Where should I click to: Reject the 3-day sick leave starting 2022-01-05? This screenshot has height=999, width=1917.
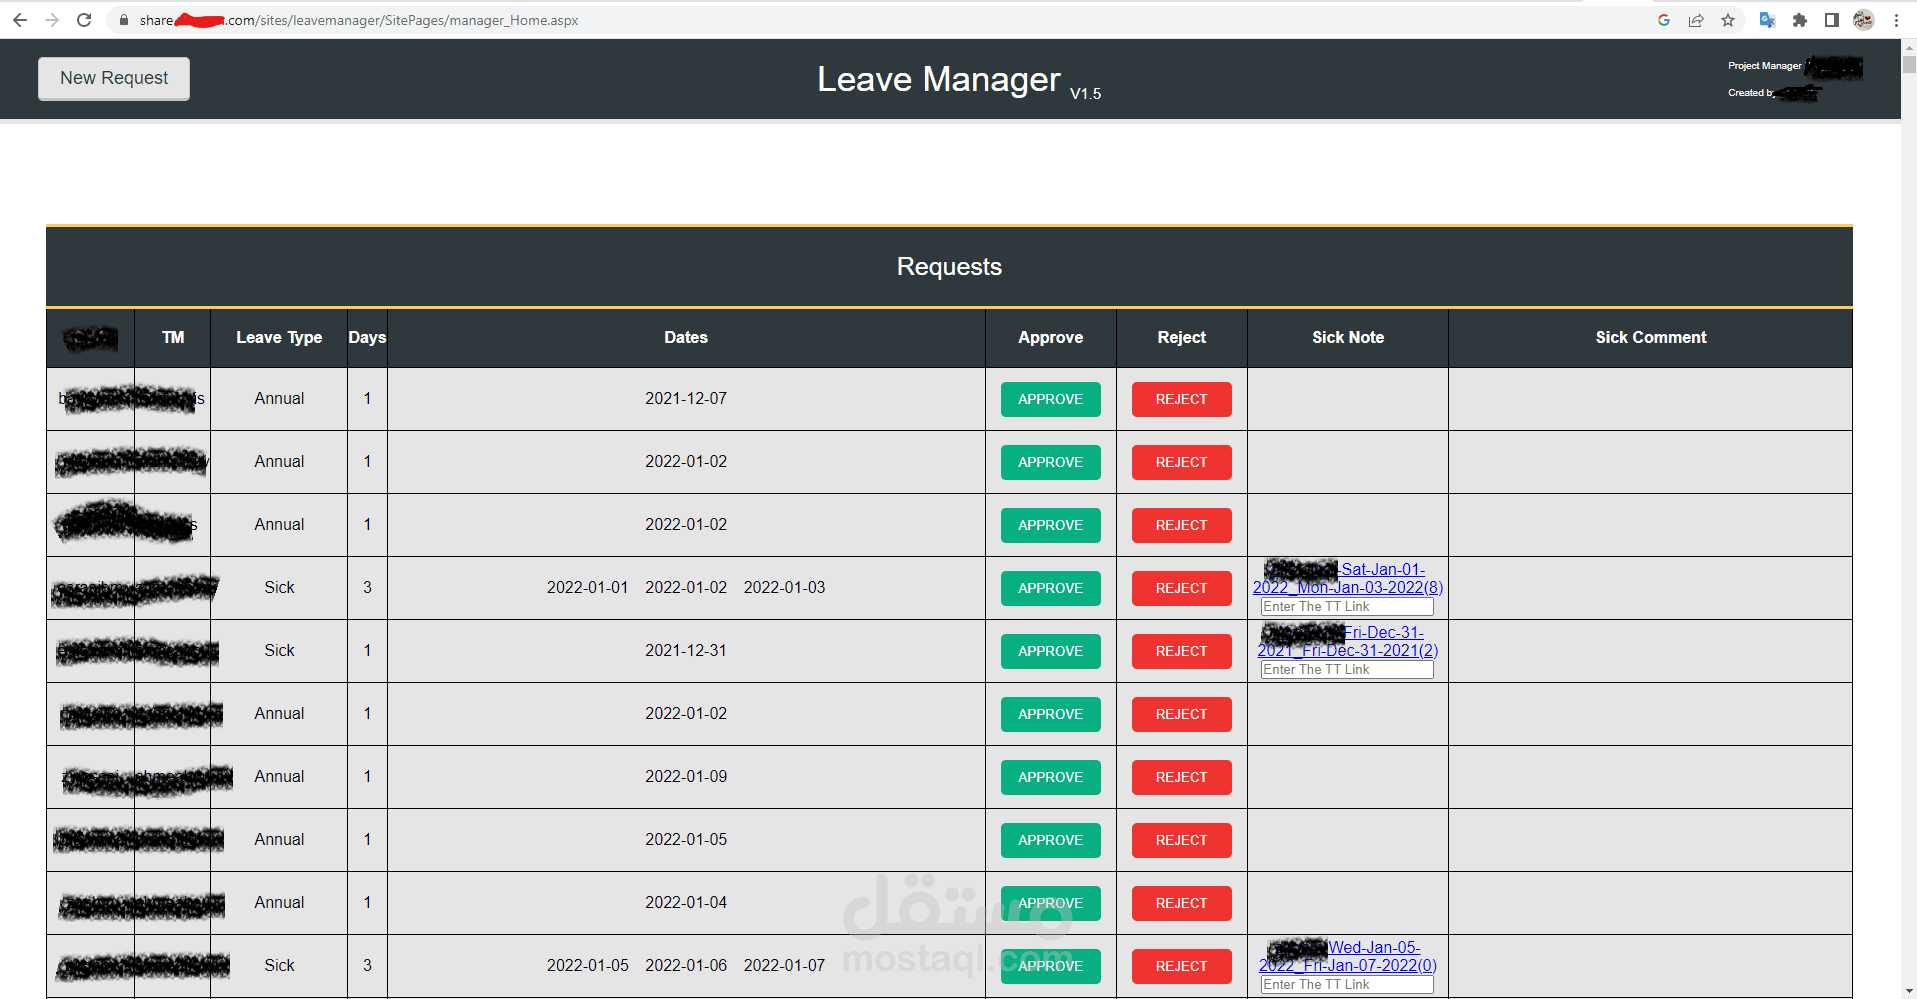pos(1181,966)
